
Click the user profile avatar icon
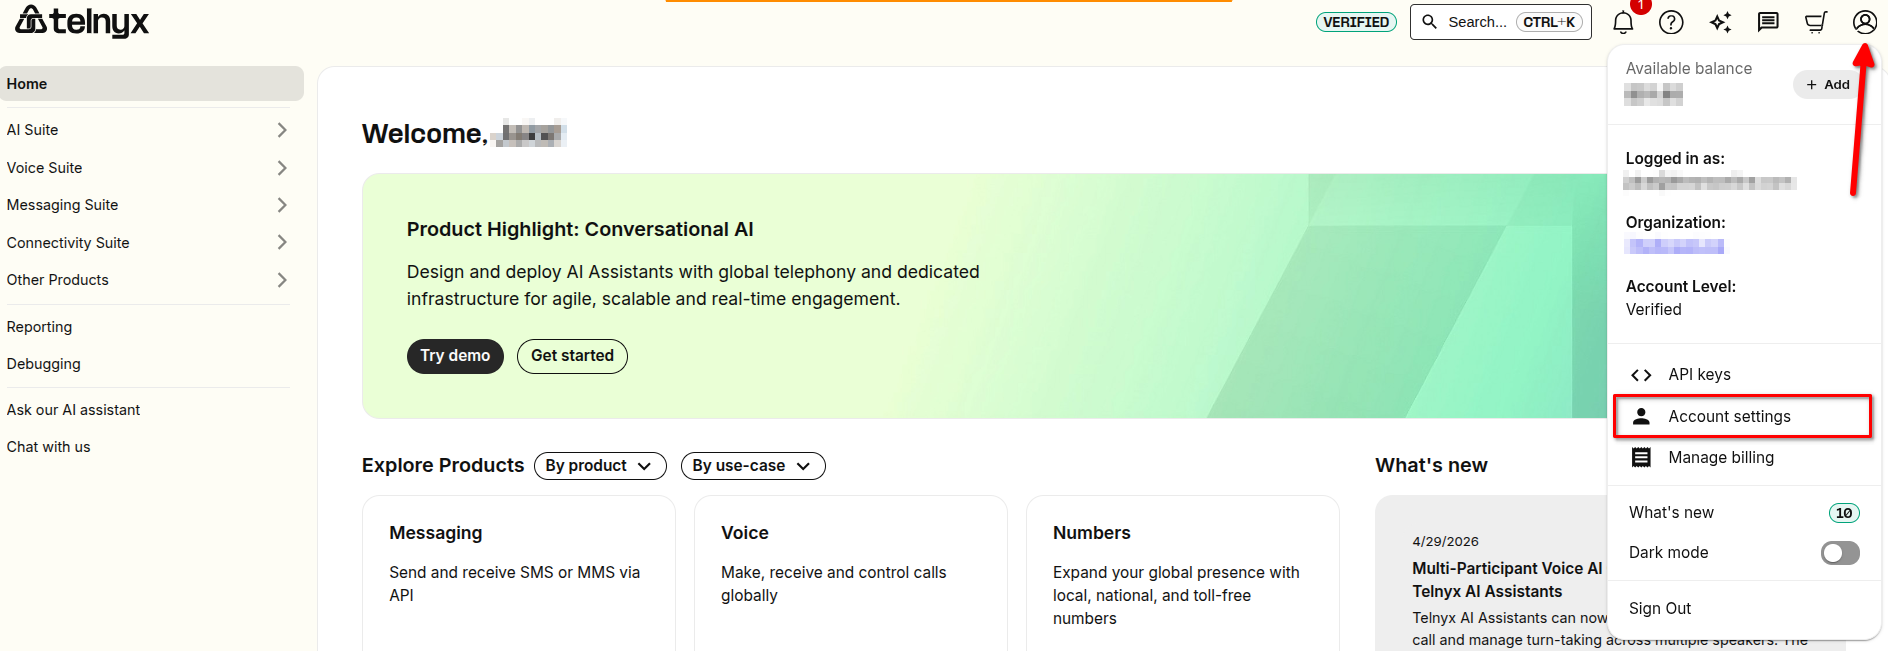point(1864,22)
